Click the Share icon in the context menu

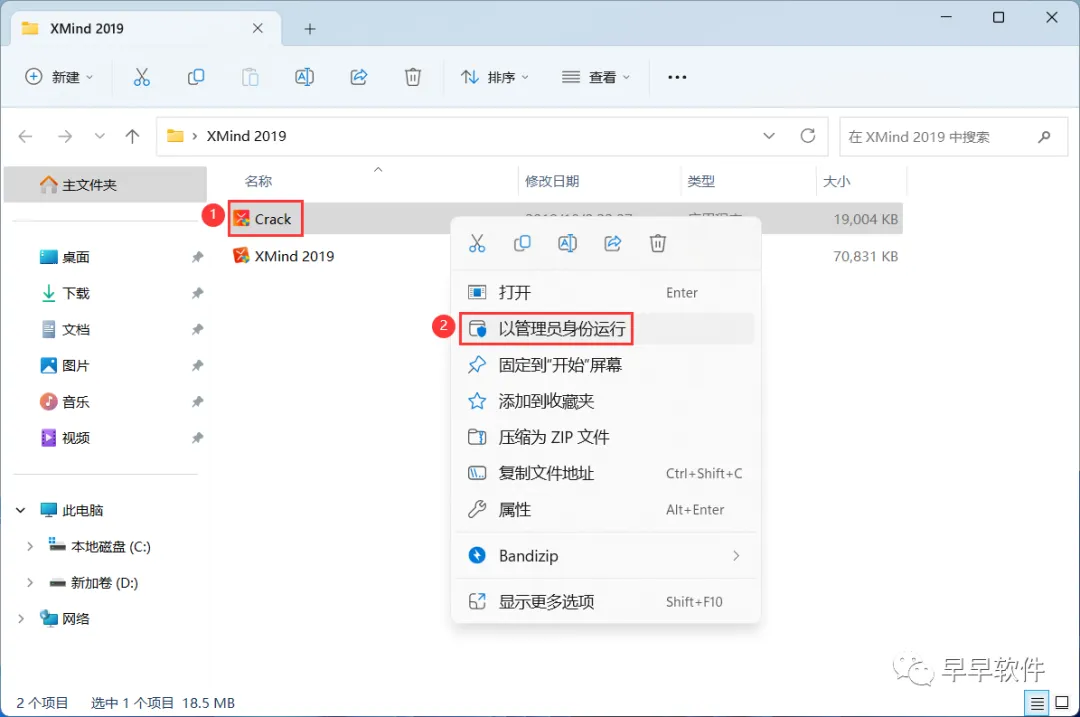[x=613, y=243]
